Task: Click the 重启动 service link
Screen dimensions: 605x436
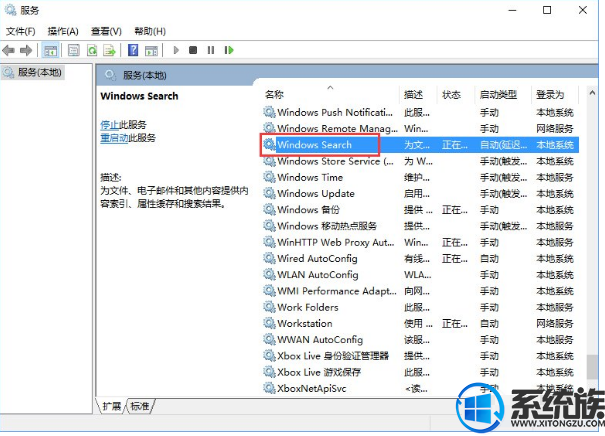Action: click(114, 138)
